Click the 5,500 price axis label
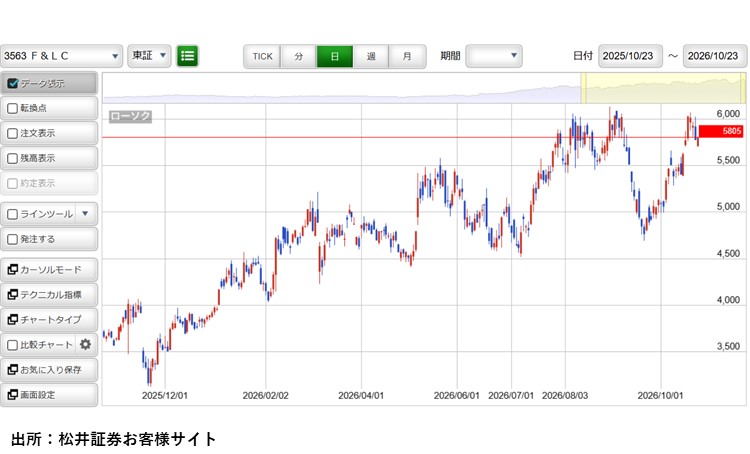The image size is (750, 454). 728,160
